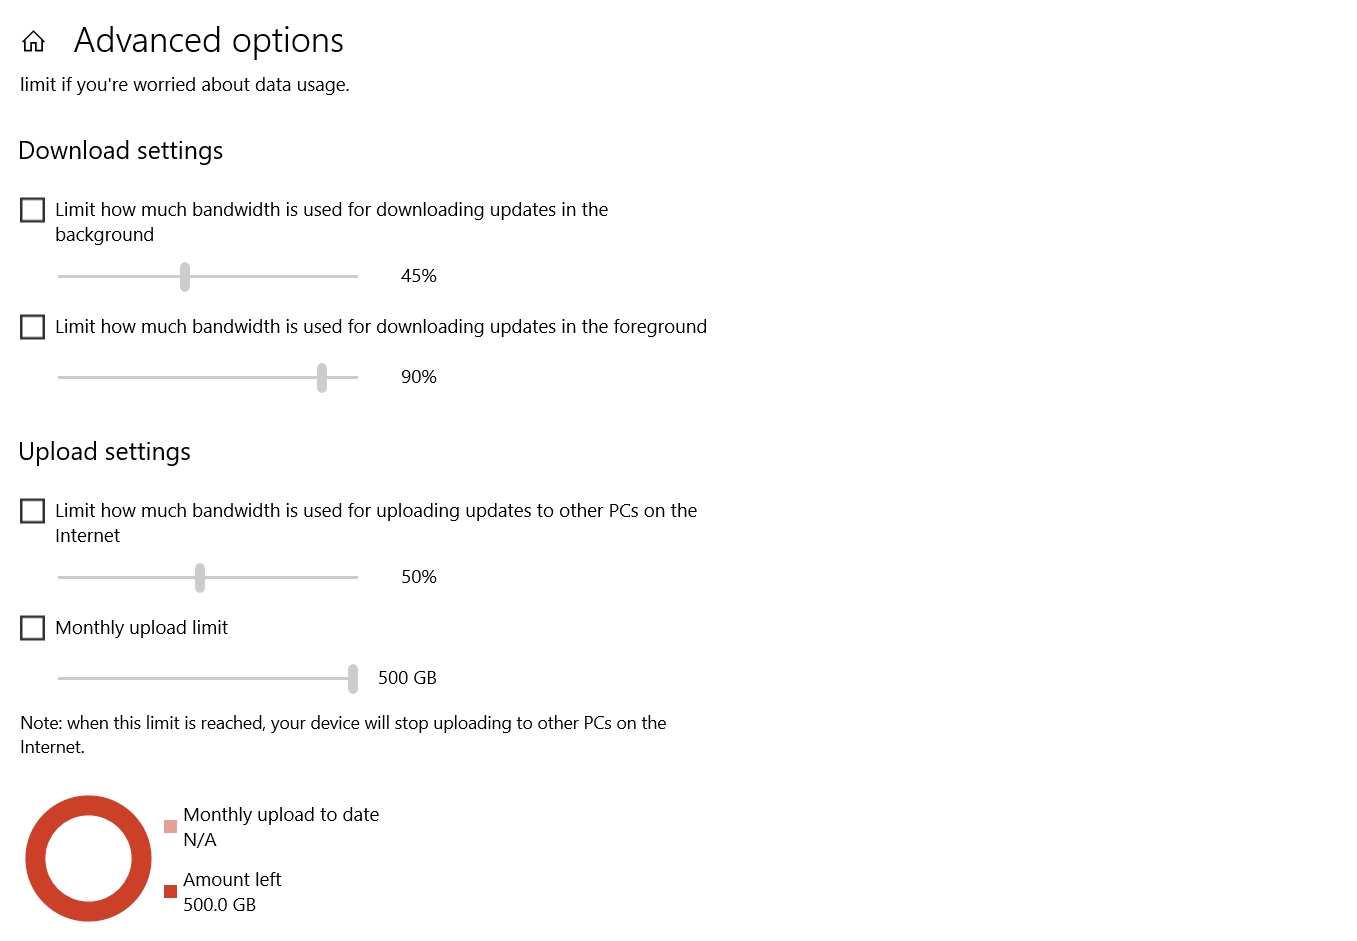This screenshot has height=941, width=1357.
Task: Select the 45% background bandwidth label
Action: [x=417, y=276]
